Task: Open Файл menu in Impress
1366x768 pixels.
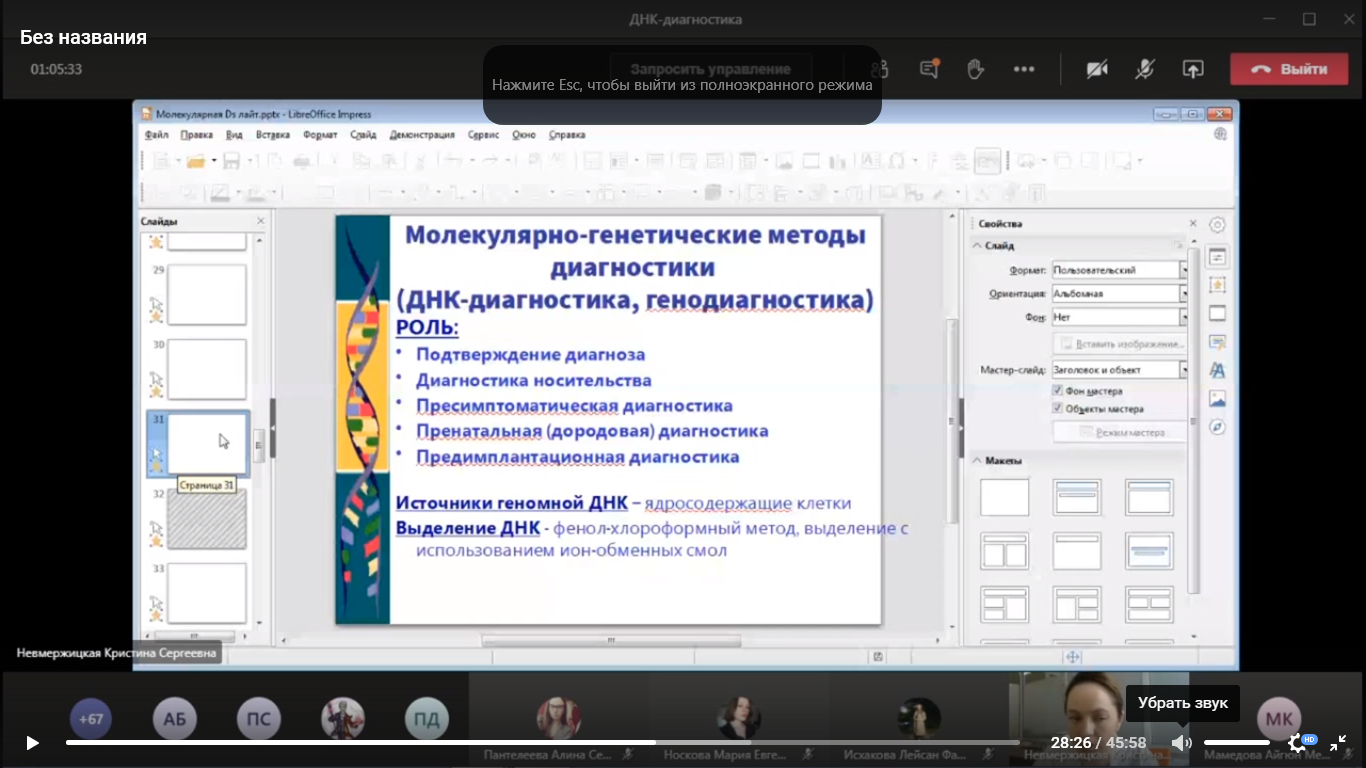Action: 156,134
